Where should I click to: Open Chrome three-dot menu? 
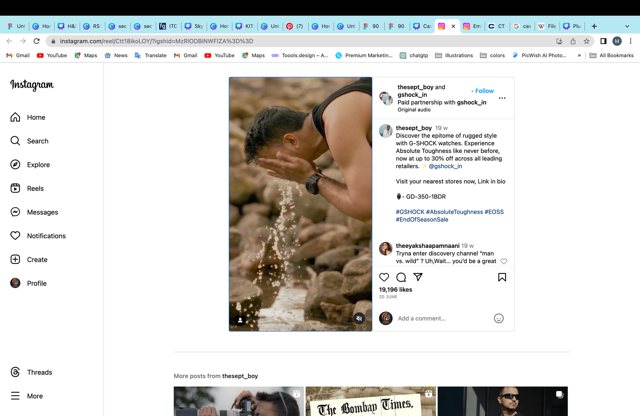(631, 41)
